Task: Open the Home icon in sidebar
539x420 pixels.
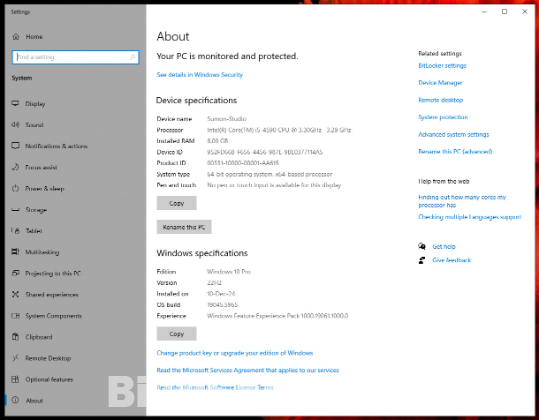Action: point(16,36)
